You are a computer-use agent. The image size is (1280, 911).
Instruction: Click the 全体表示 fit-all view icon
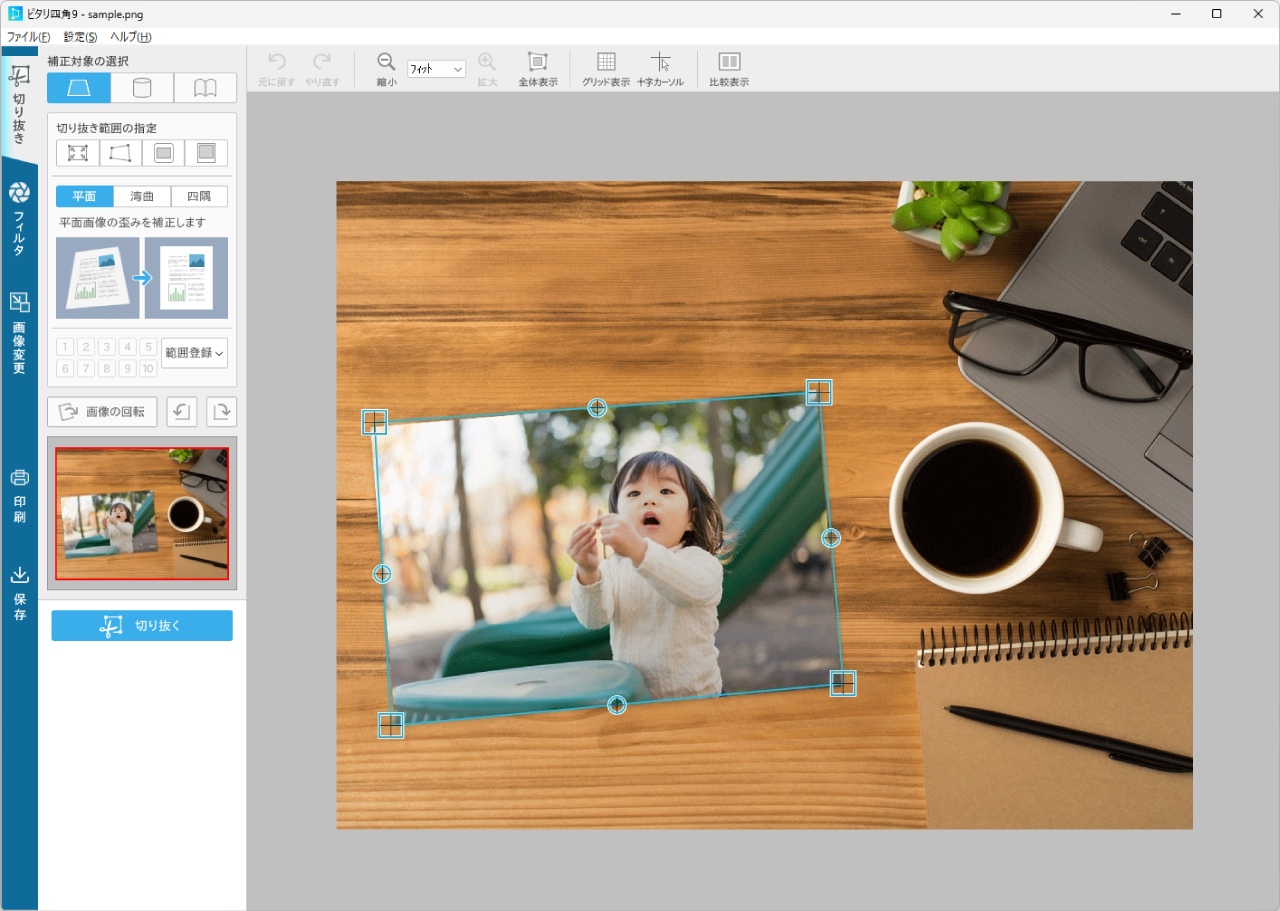[x=537, y=63]
